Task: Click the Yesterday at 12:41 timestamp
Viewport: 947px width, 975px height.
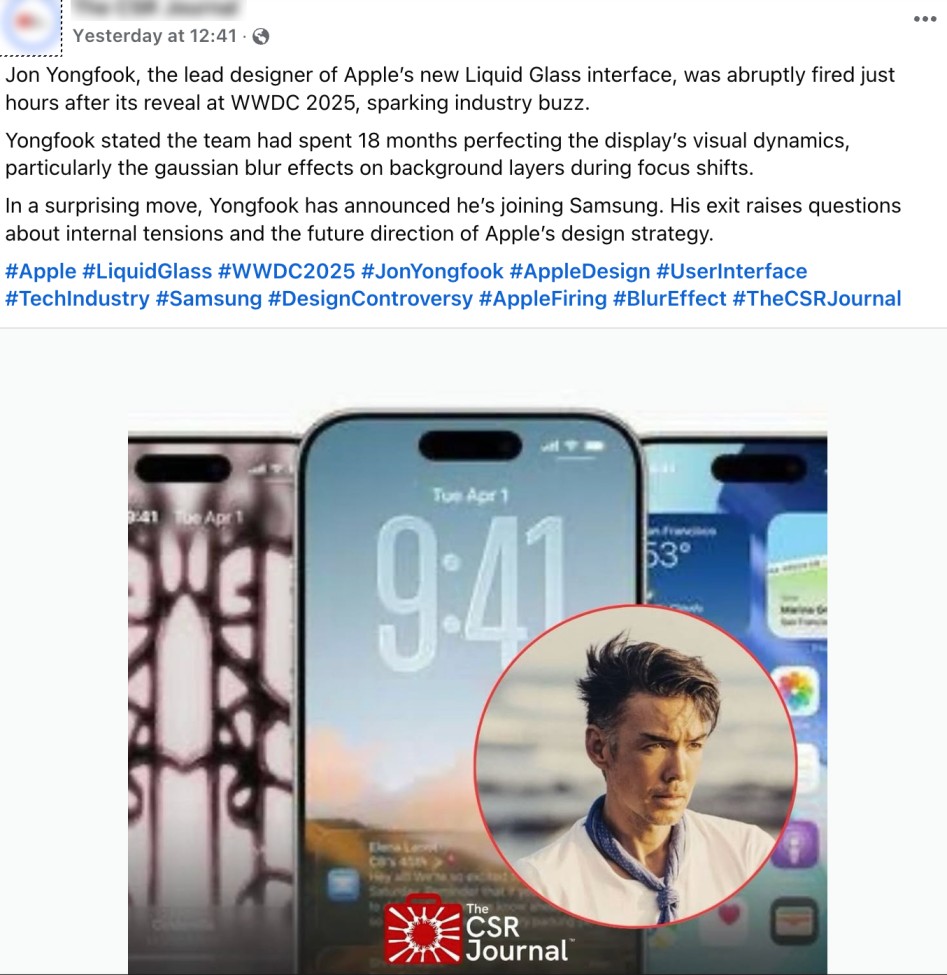Action: (x=155, y=36)
